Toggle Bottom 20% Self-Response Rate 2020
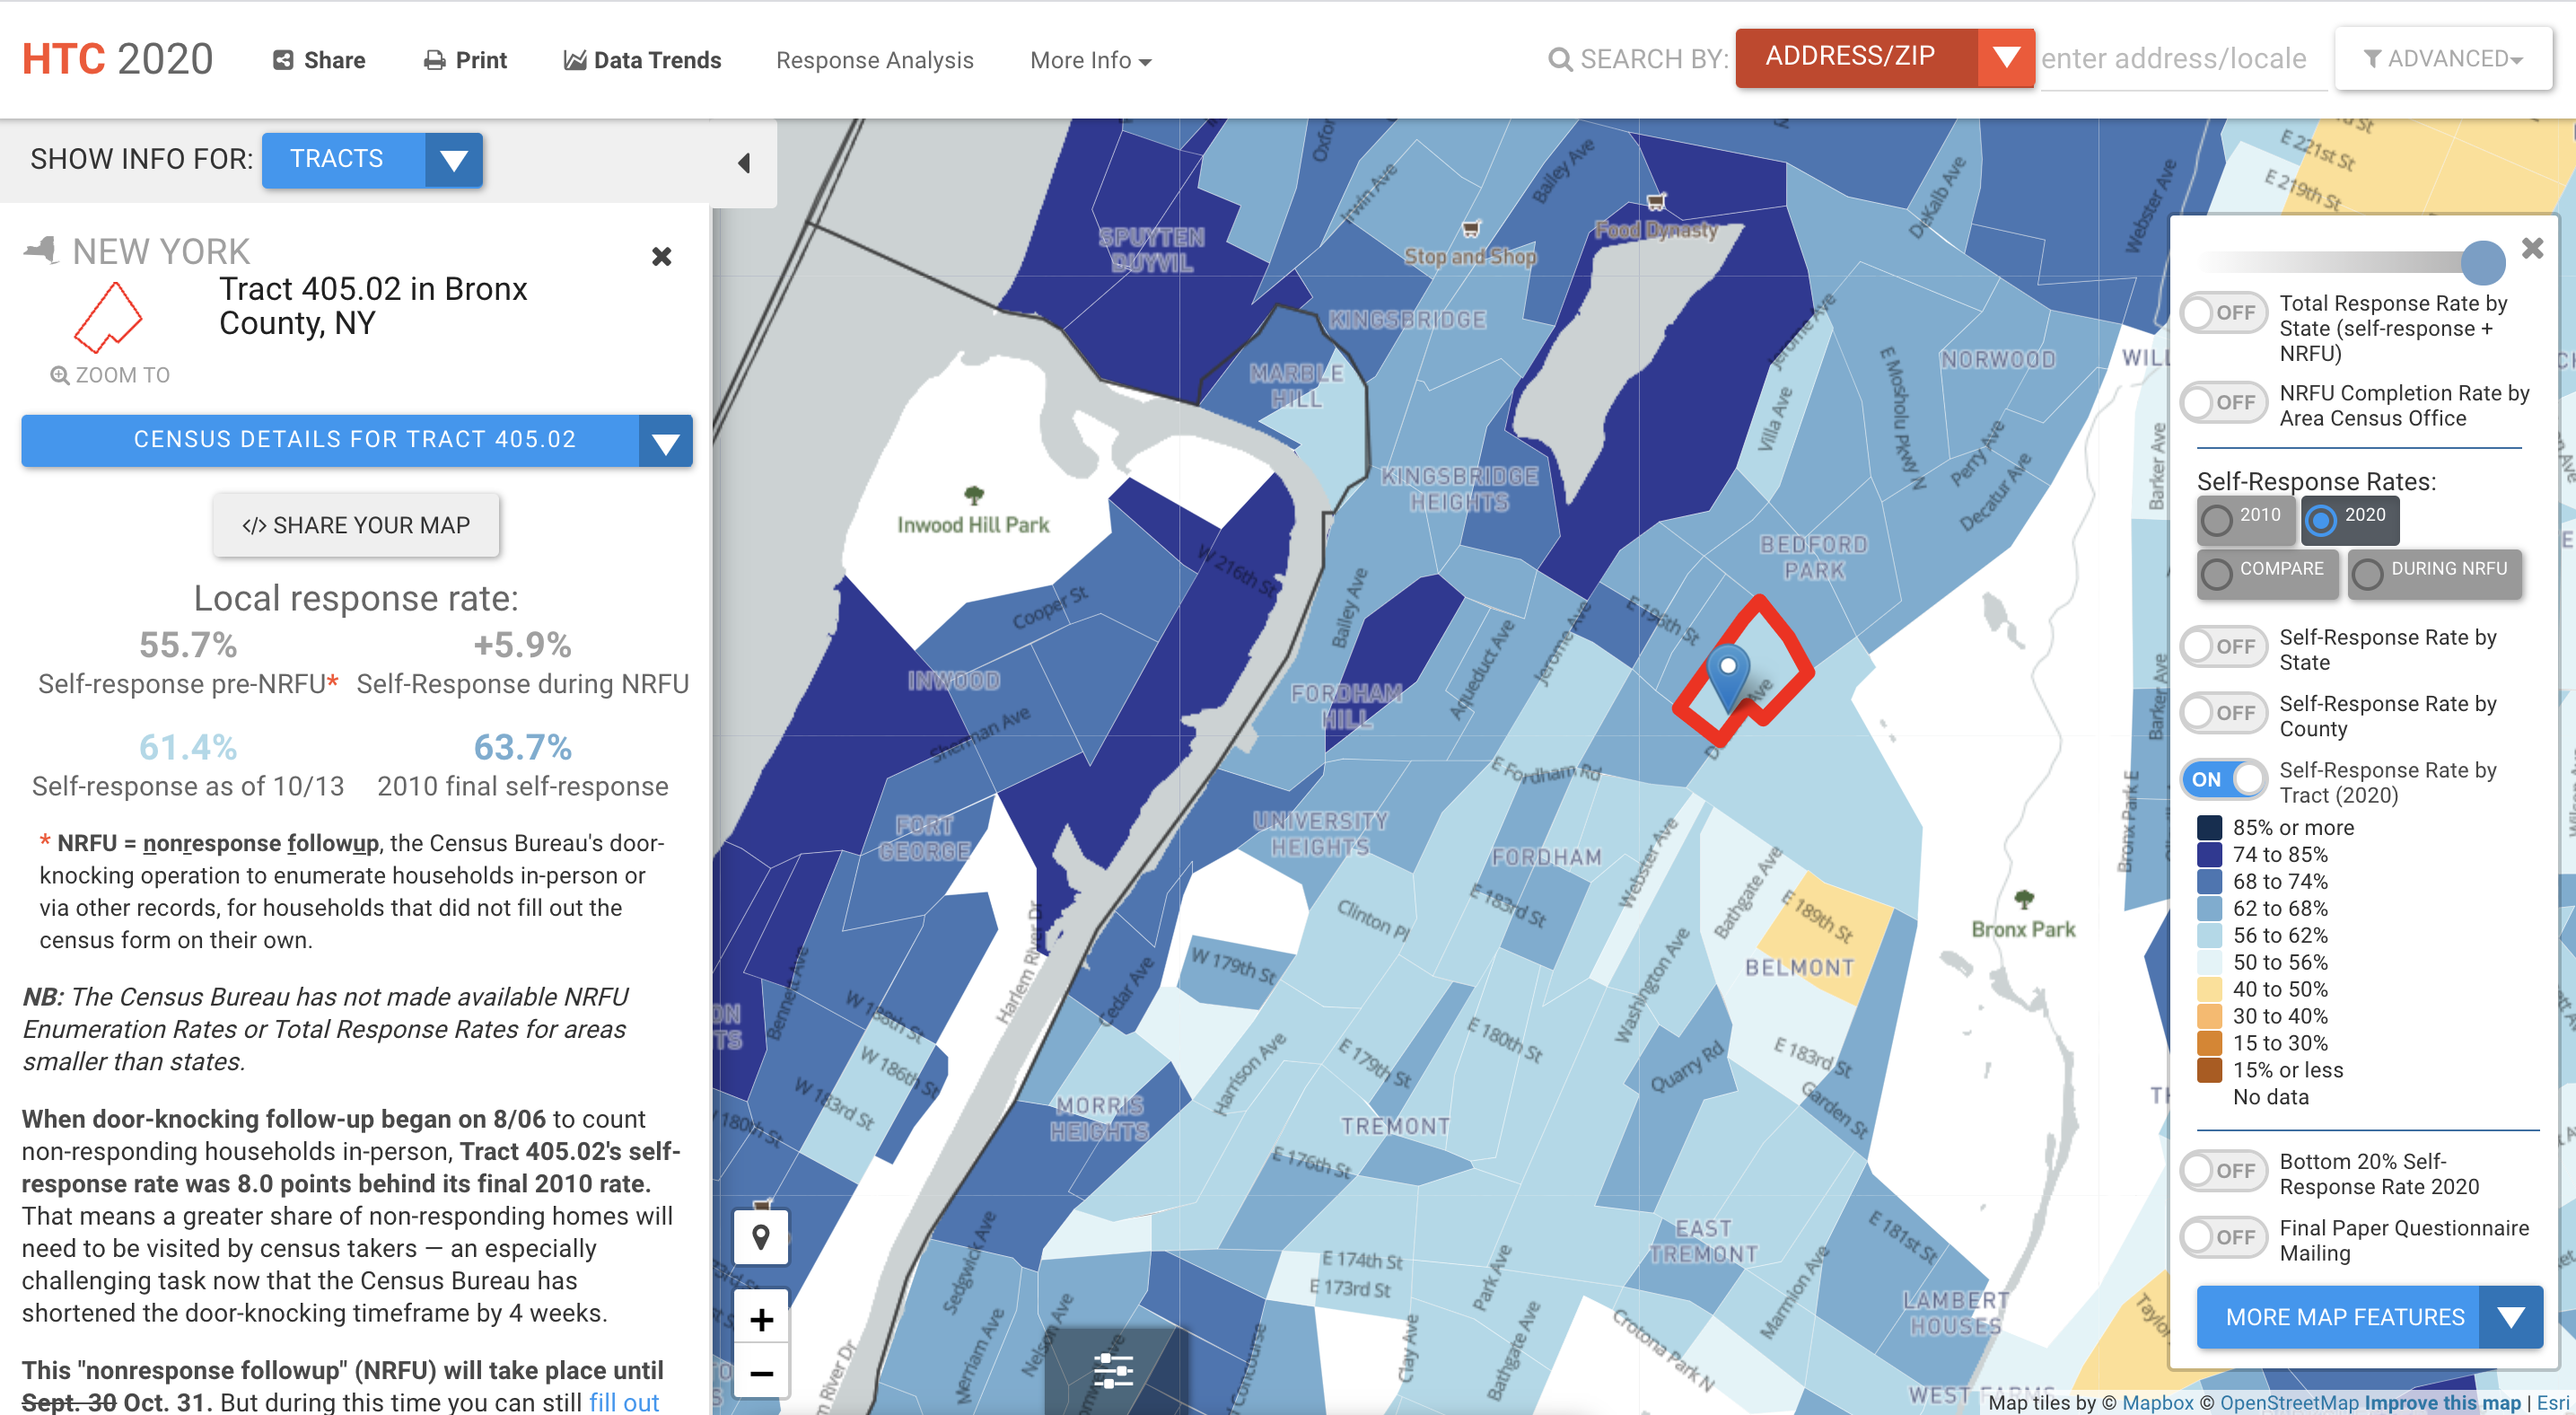The height and width of the screenshot is (1415, 2576). click(x=2224, y=1171)
